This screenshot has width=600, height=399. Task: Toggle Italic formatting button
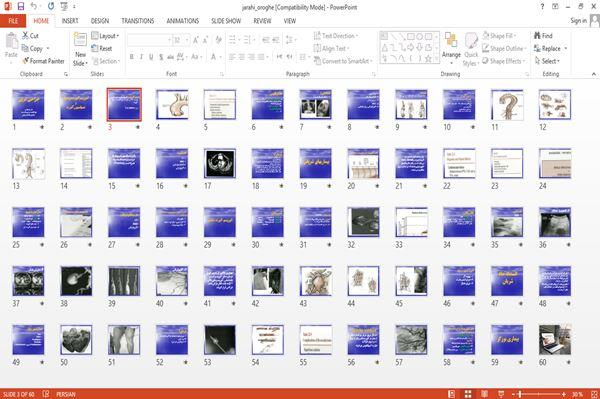[x=141, y=57]
